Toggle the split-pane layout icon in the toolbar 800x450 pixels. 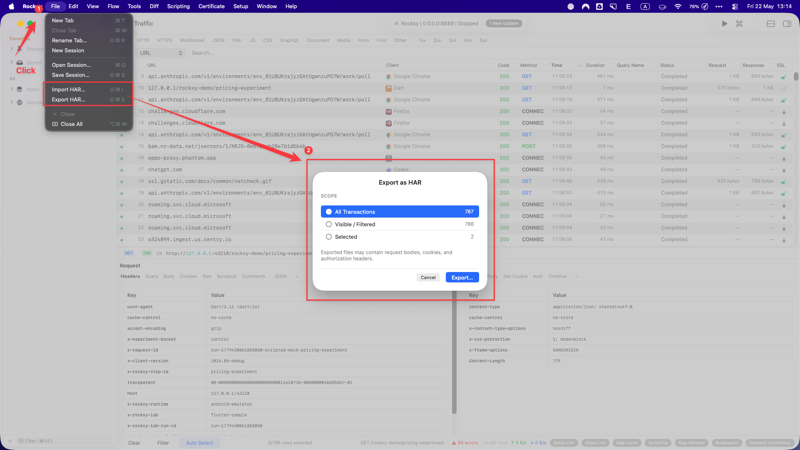tap(770, 23)
